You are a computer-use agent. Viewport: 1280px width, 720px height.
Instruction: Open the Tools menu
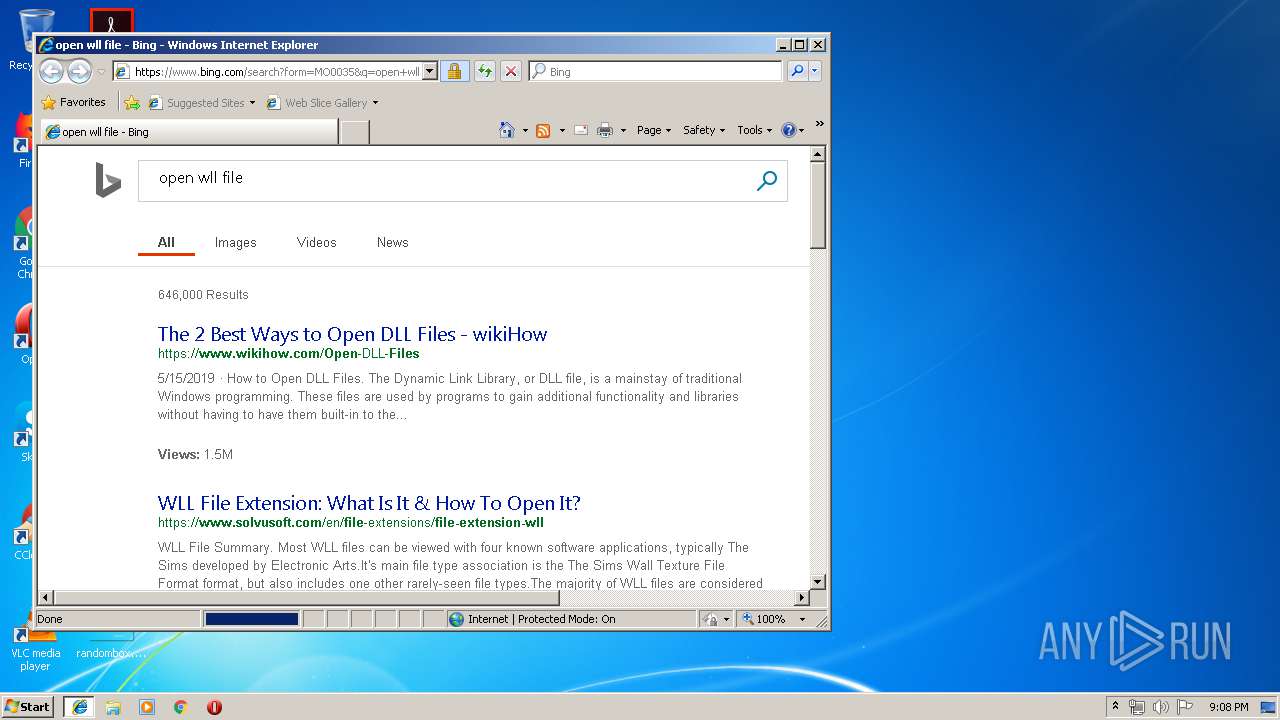[x=755, y=130]
